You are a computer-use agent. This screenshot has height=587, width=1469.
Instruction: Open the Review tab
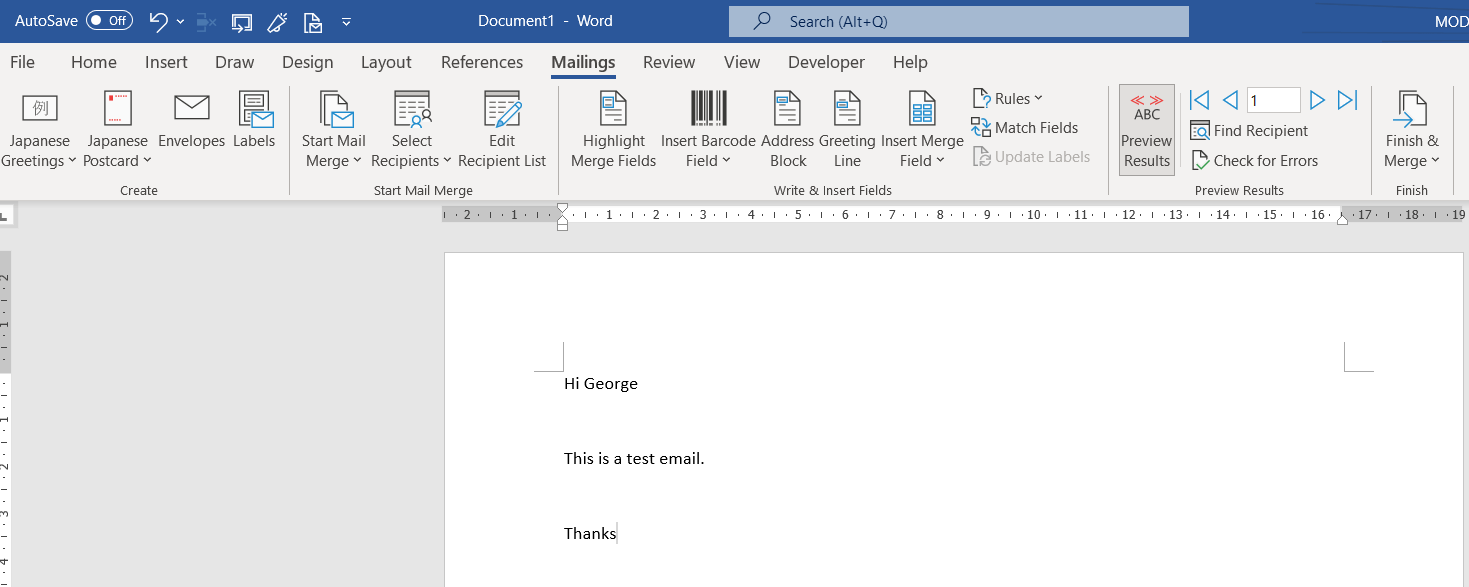[669, 62]
